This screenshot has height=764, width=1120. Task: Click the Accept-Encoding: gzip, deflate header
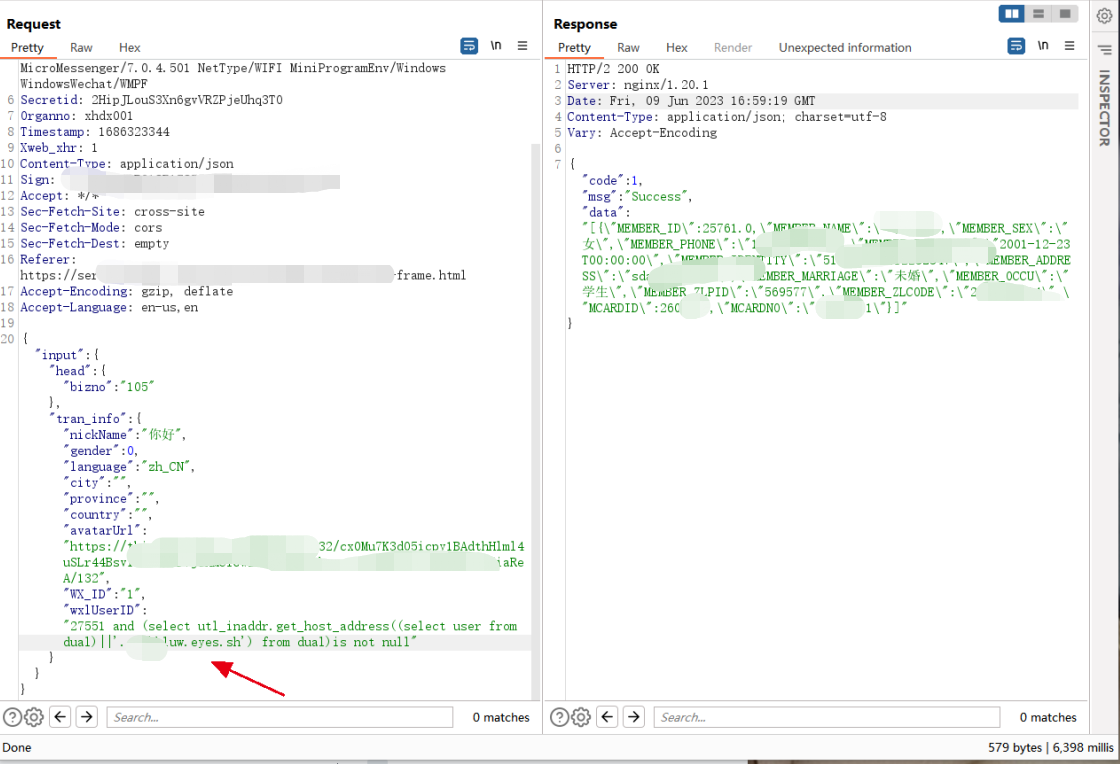(x=126, y=291)
